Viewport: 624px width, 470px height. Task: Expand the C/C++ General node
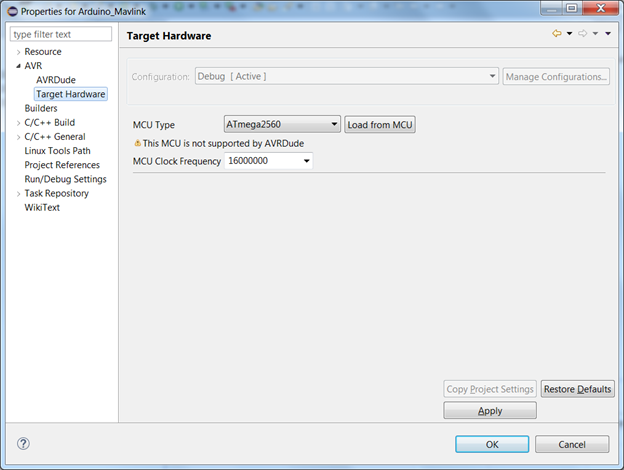pos(18,137)
